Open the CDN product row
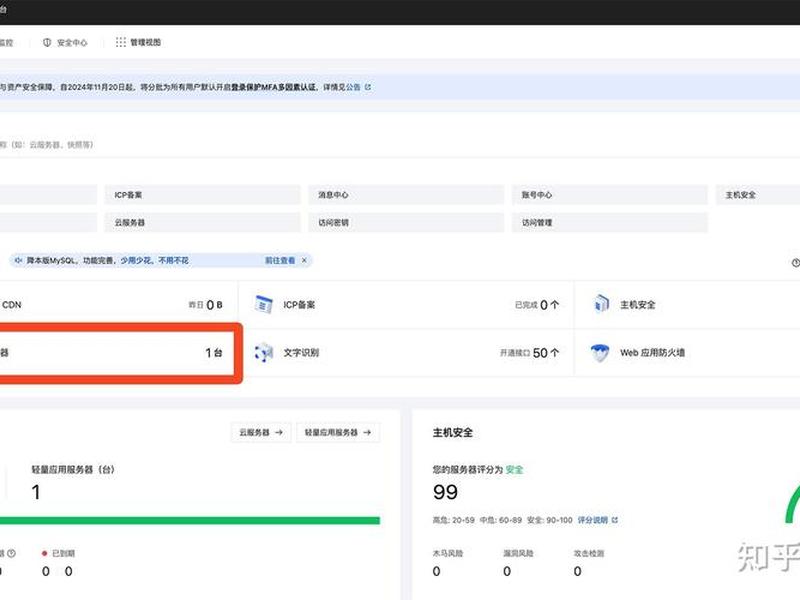 pos(117,305)
